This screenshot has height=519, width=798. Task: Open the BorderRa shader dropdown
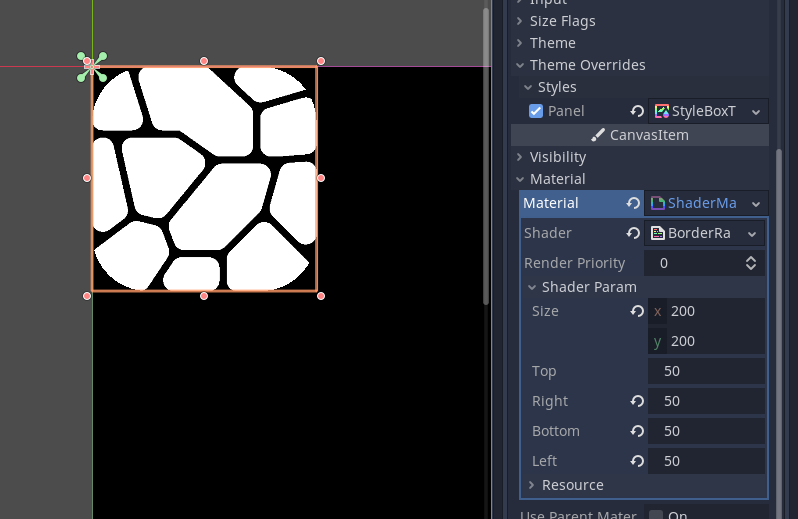click(751, 233)
